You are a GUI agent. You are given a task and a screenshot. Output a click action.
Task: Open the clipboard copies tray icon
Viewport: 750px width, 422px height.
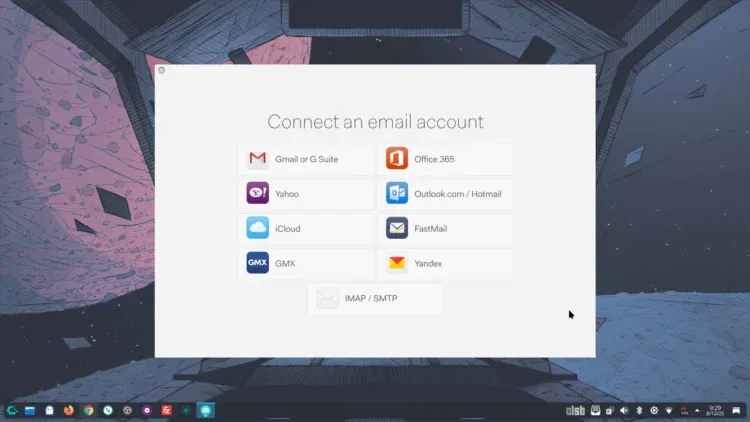(x=610, y=411)
